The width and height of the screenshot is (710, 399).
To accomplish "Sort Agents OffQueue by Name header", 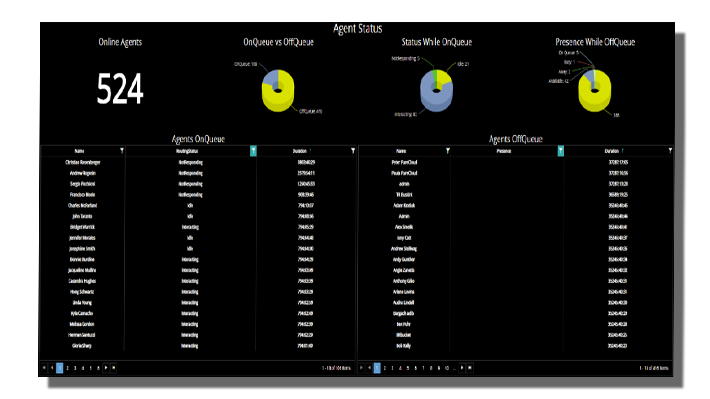I will [x=401, y=151].
